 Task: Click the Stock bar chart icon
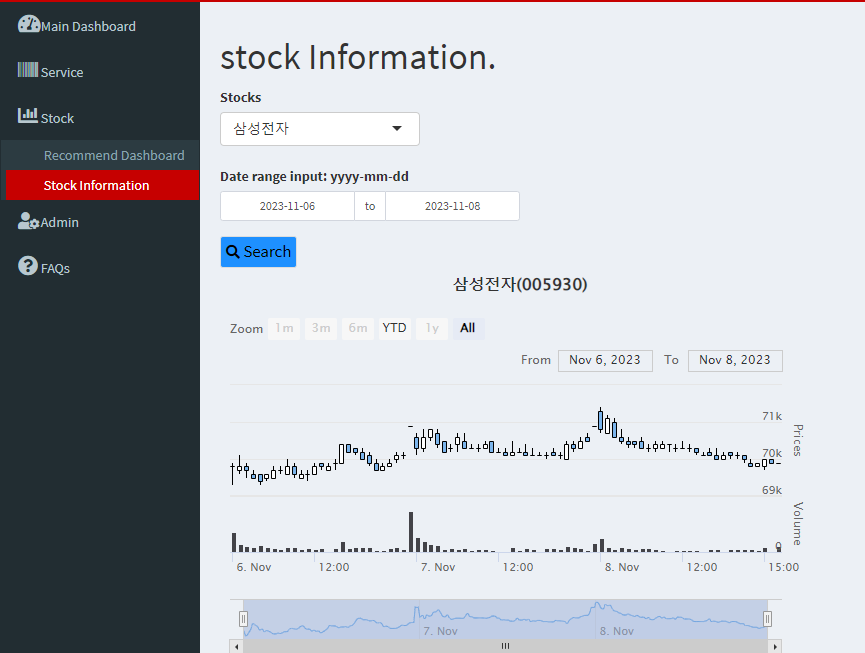(x=28, y=115)
